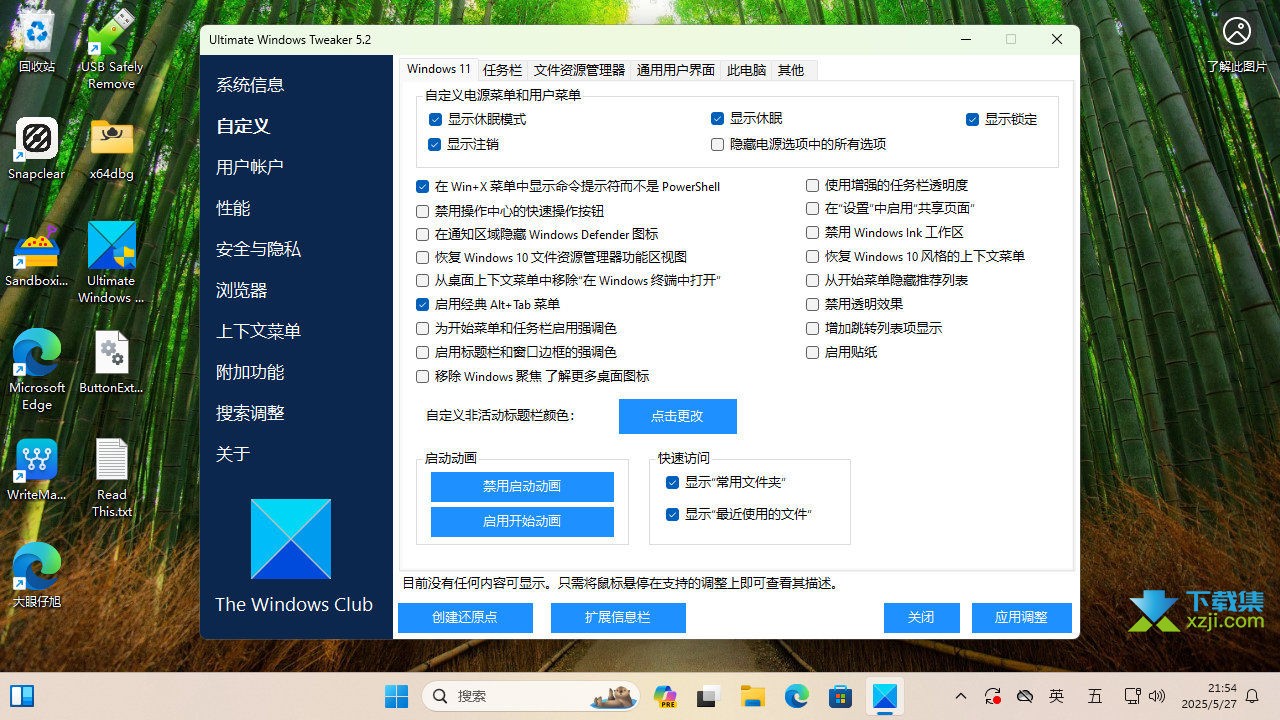Image resolution: width=1280 pixels, height=720 pixels.
Task: Uncheck 显示注销 checkbox
Action: point(435,144)
